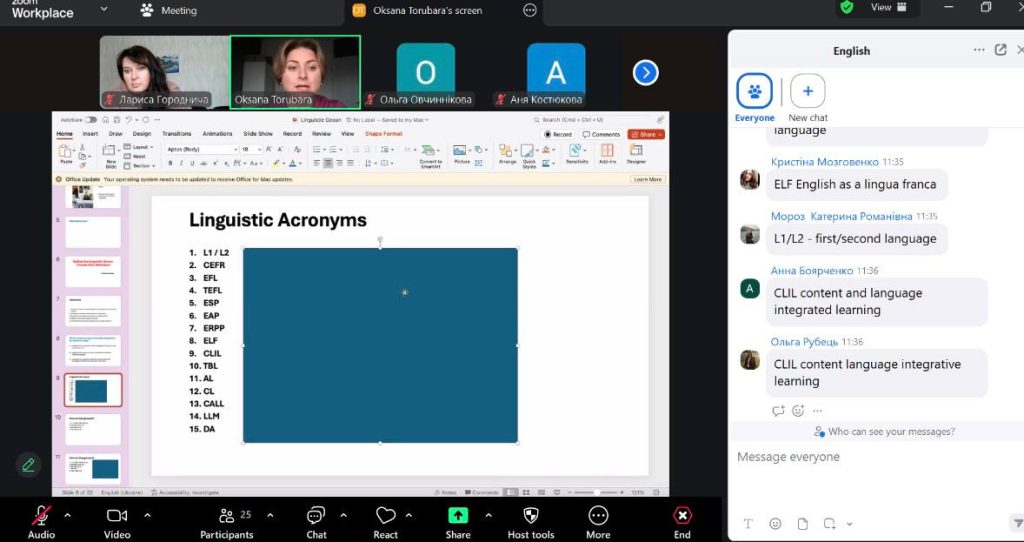Expand the audio options arrow
Screen dimensions: 1024x542
(x=68, y=516)
